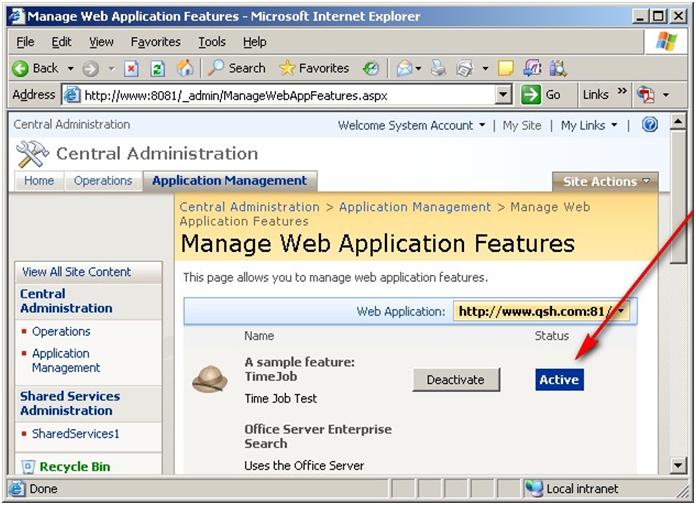Open the address bar URL dropdown
Image resolution: width=696 pixels, height=505 pixels.
click(x=503, y=95)
